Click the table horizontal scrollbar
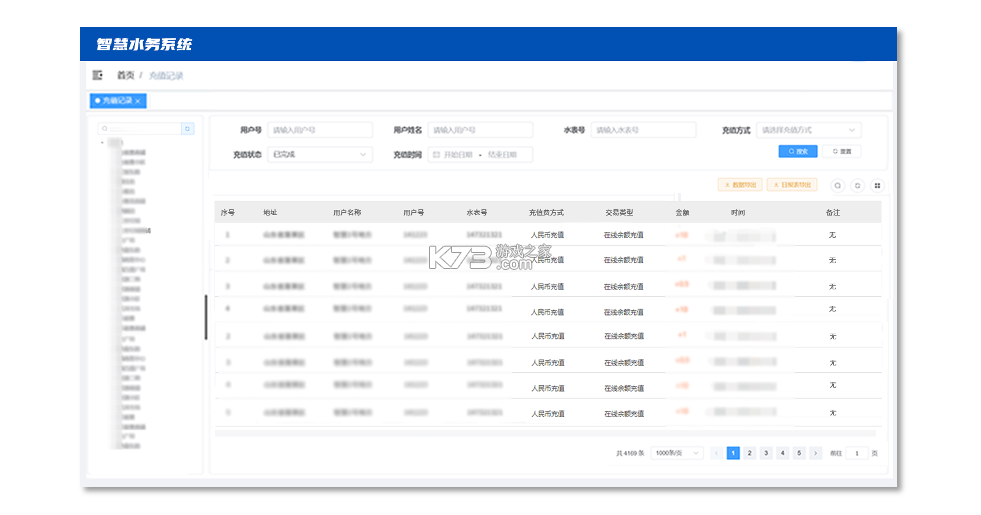981x515 pixels. (x=545, y=433)
